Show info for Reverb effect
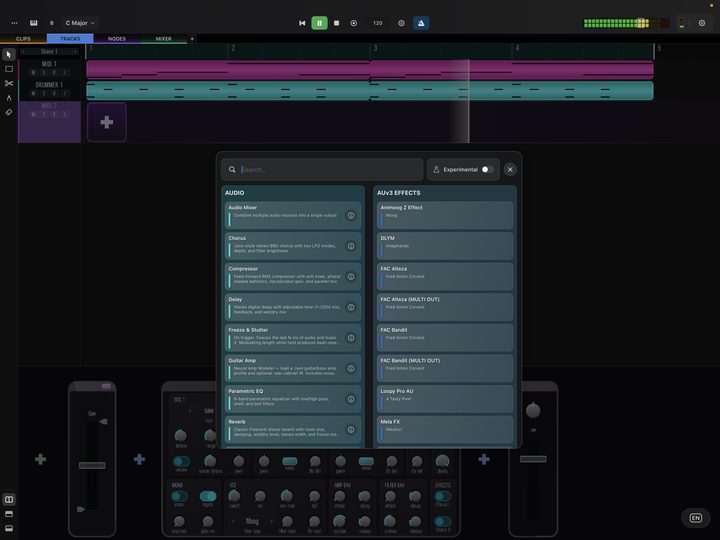 point(351,430)
